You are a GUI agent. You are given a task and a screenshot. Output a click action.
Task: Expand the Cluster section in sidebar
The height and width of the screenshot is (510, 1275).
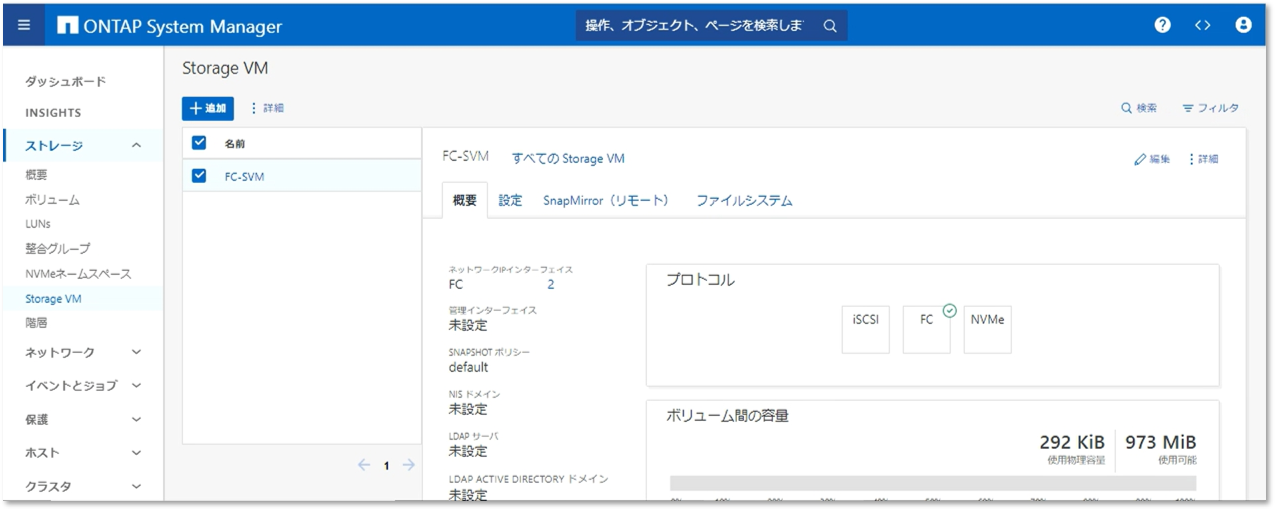[137, 486]
